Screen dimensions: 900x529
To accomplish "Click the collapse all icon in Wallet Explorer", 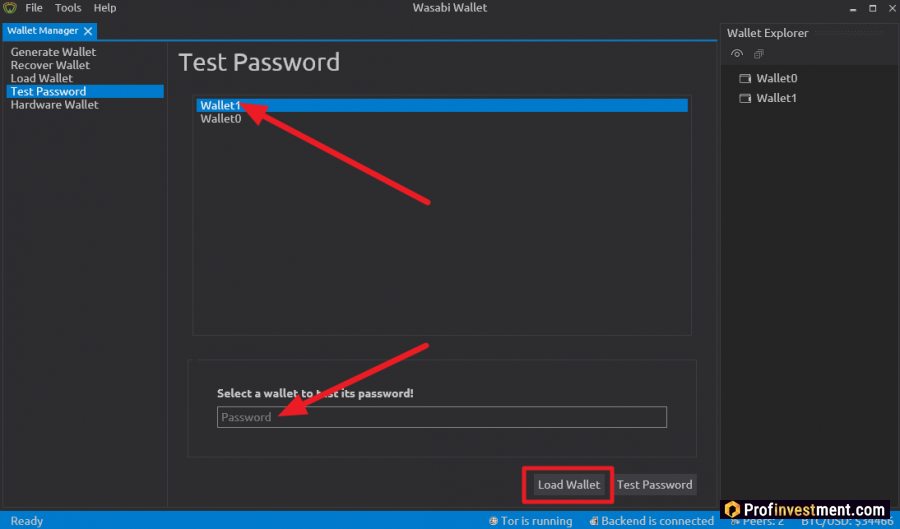I will tap(759, 54).
